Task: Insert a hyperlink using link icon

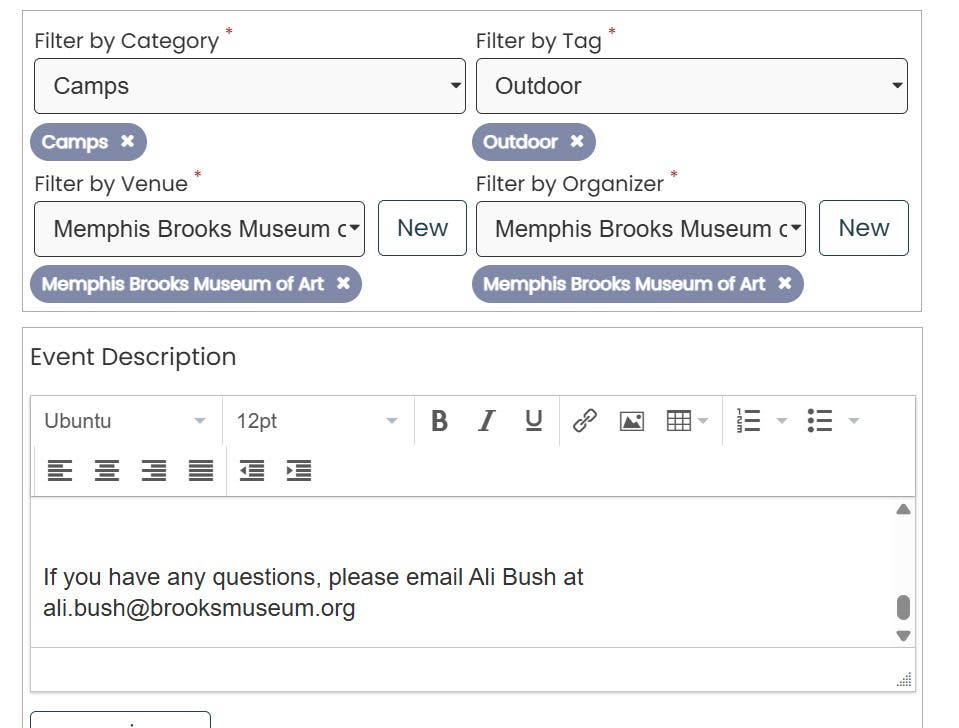Action: (584, 421)
